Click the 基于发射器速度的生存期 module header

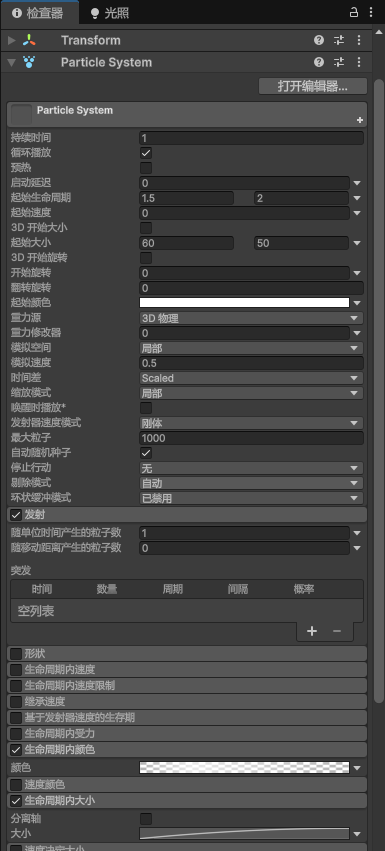click(x=187, y=717)
